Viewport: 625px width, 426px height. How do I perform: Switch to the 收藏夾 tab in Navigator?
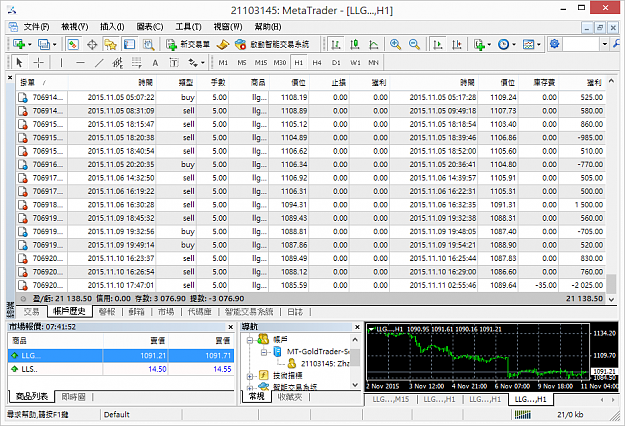[x=290, y=397]
